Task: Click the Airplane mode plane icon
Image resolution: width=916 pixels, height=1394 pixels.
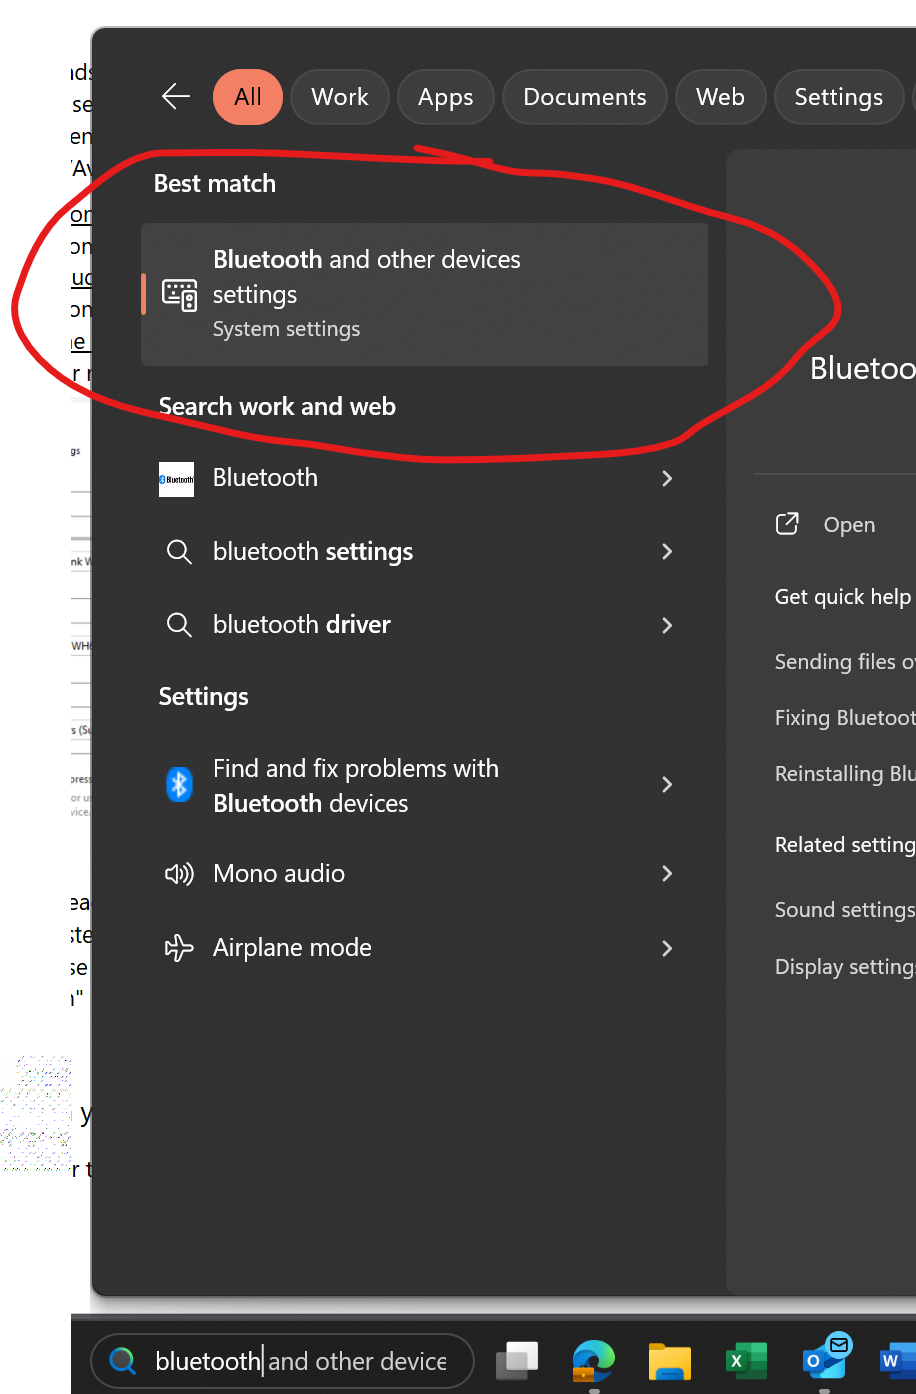Action: pyautogui.click(x=179, y=948)
